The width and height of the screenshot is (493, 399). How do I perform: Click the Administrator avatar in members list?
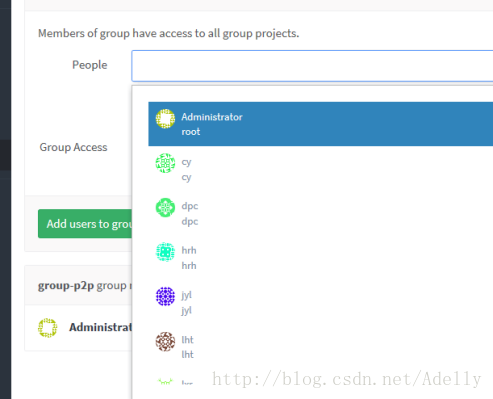click(48, 328)
